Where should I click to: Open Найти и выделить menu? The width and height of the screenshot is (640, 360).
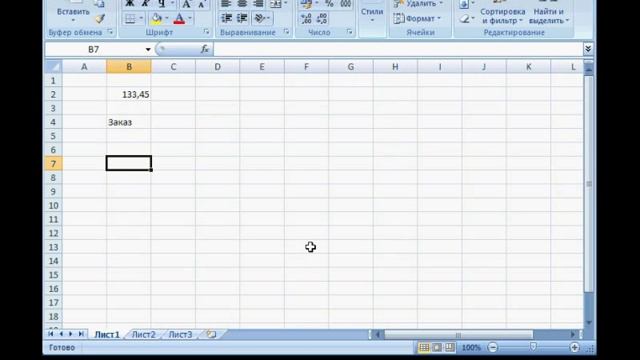coord(549,16)
